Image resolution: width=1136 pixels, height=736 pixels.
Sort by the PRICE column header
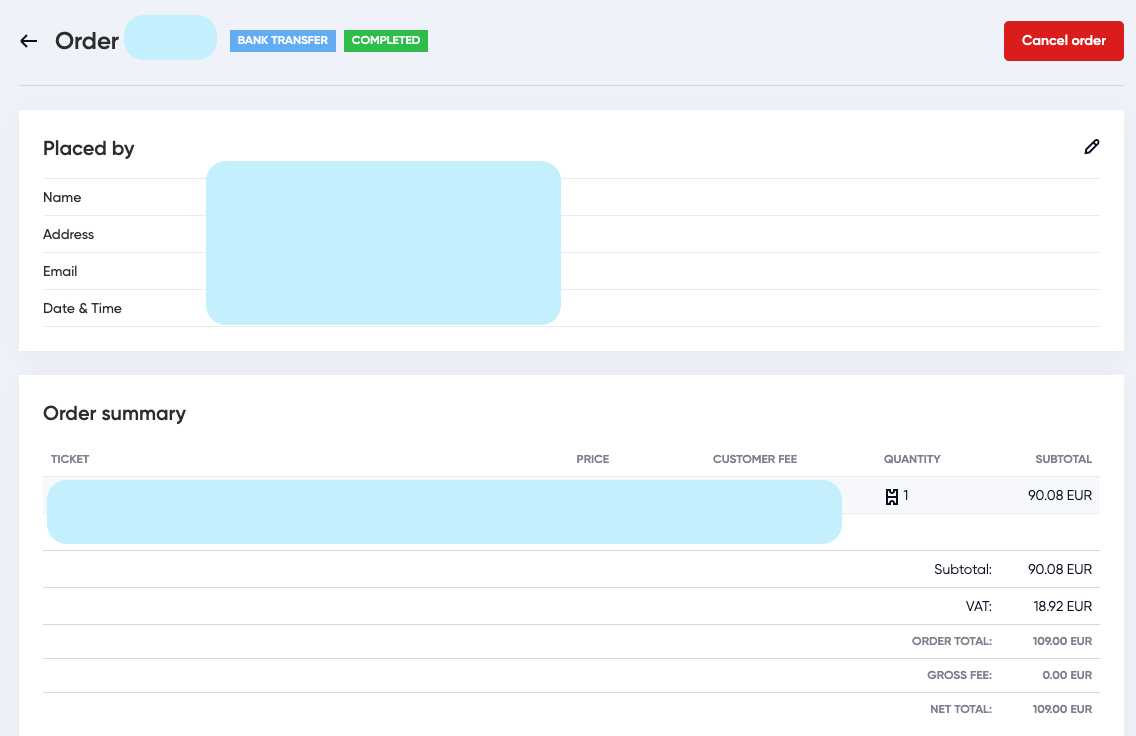[x=592, y=459]
